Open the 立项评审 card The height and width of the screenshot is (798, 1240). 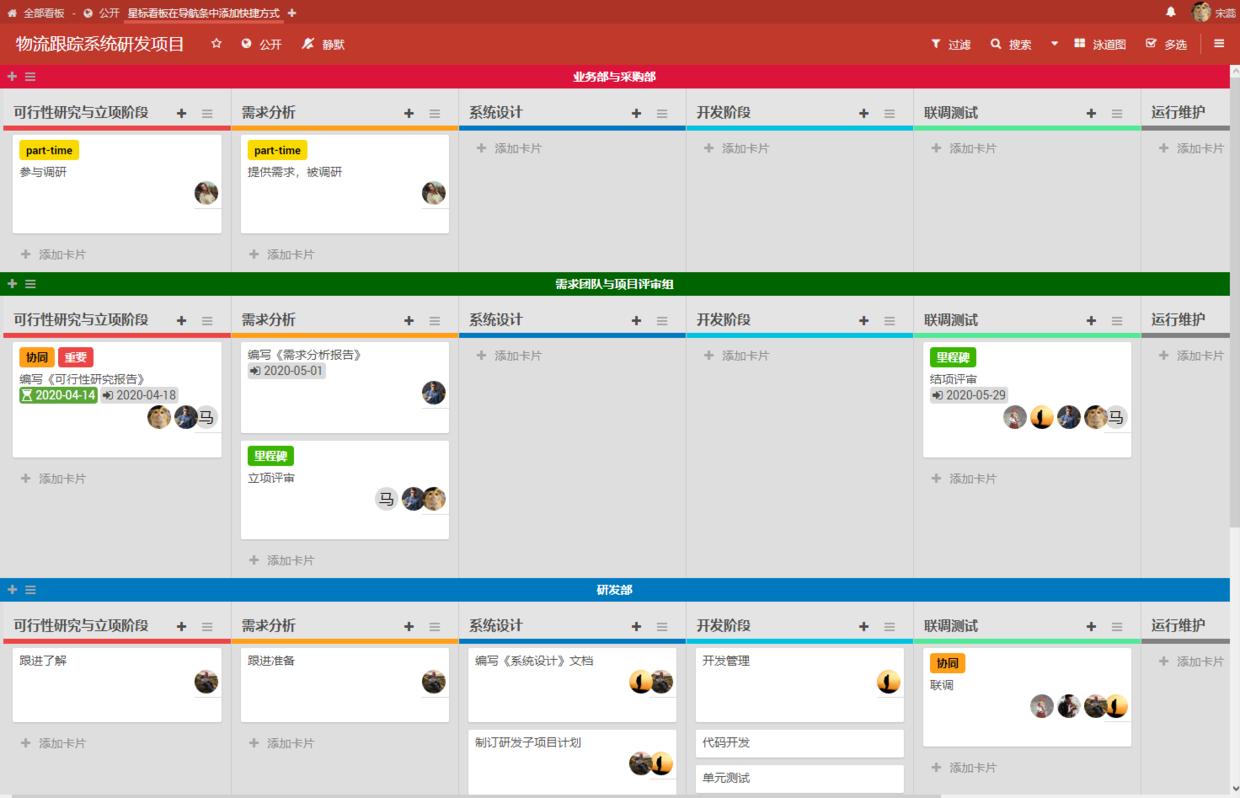point(345,490)
